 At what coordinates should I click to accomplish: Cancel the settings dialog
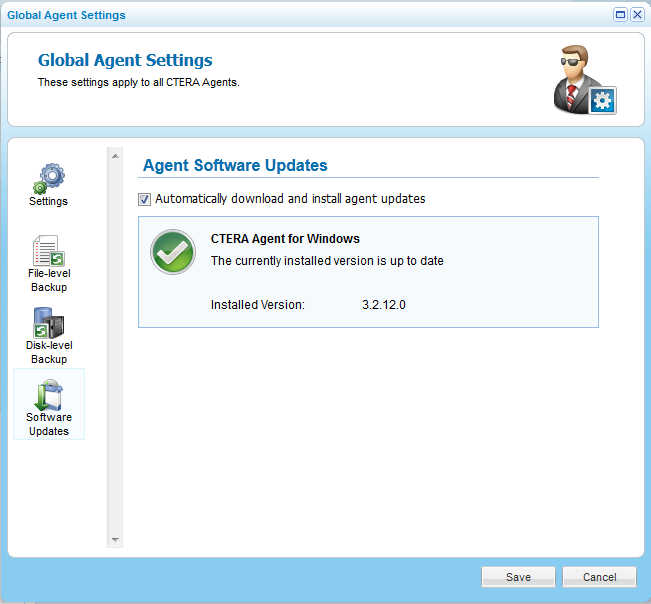599,577
